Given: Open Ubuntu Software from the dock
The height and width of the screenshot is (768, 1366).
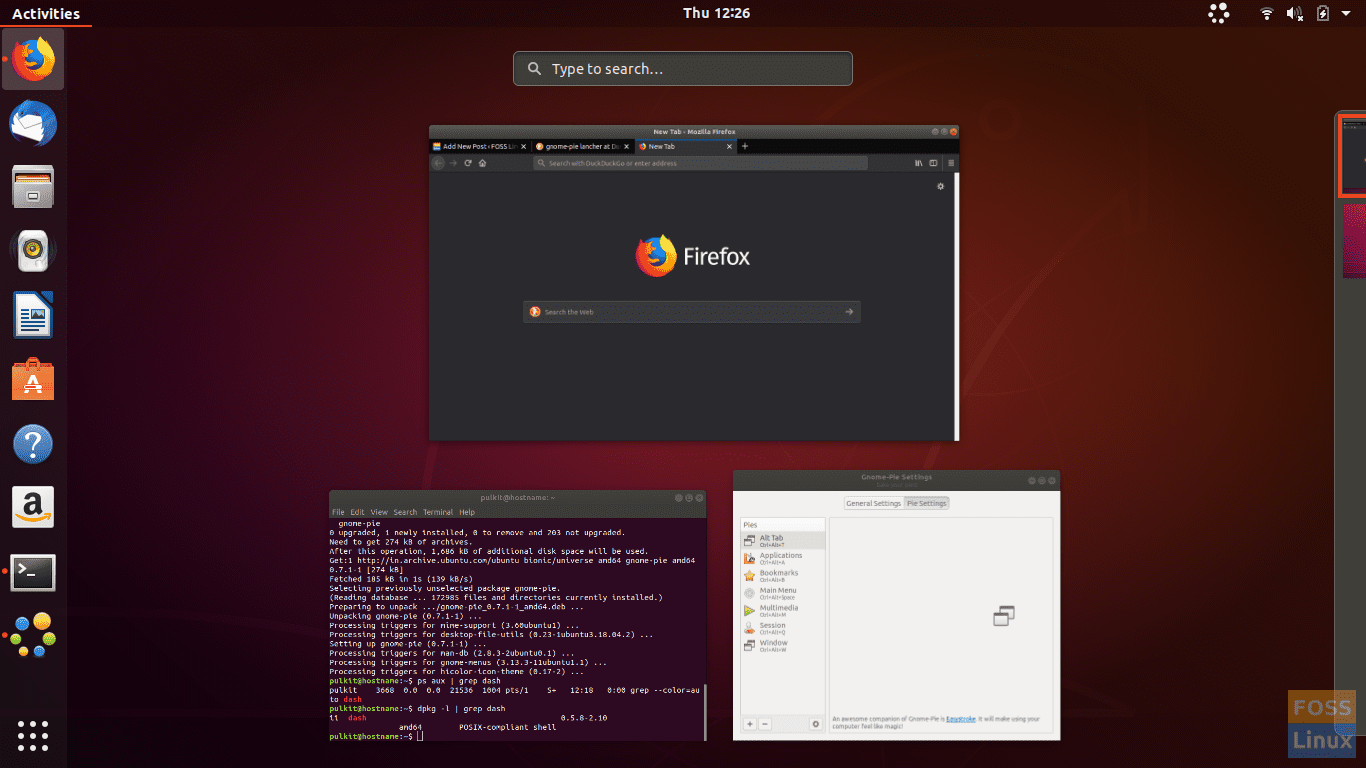Looking at the screenshot, I should pyautogui.click(x=33, y=379).
